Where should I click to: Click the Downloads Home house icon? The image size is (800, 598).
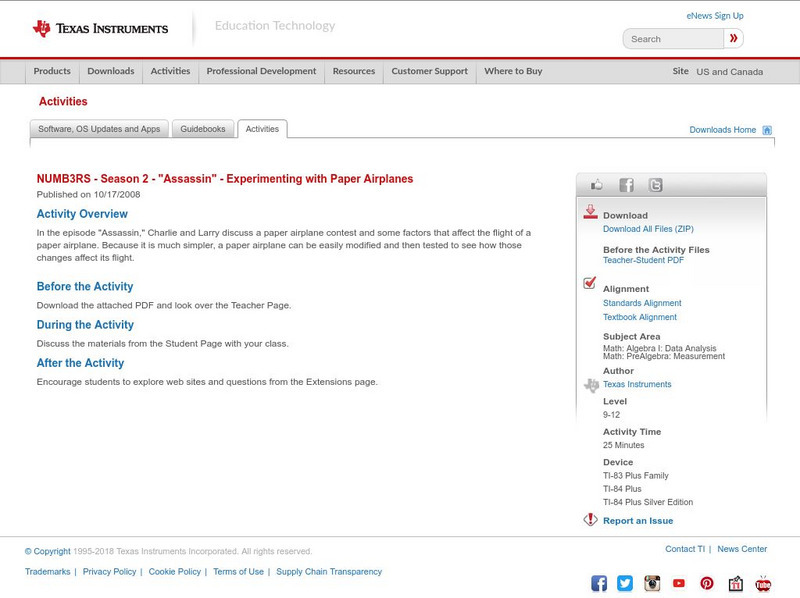point(767,130)
